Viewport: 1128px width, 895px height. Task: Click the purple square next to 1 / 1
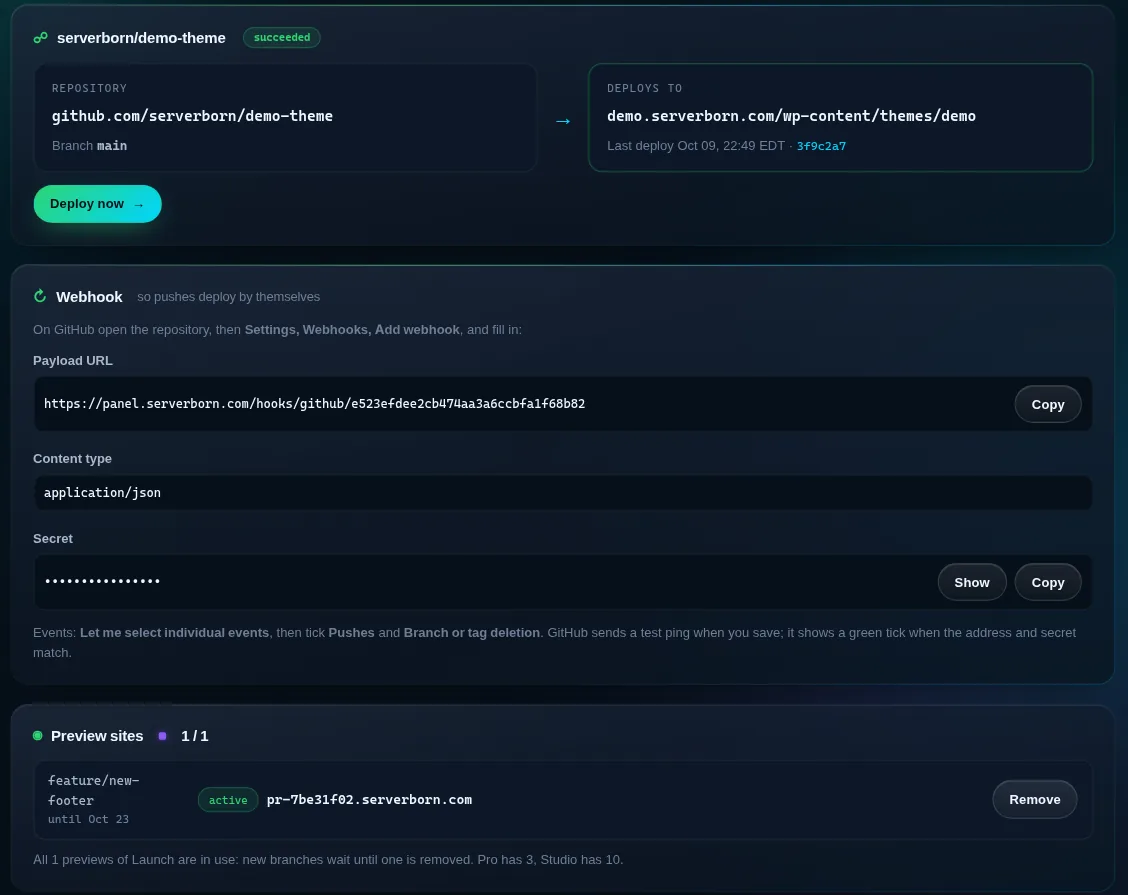163,736
